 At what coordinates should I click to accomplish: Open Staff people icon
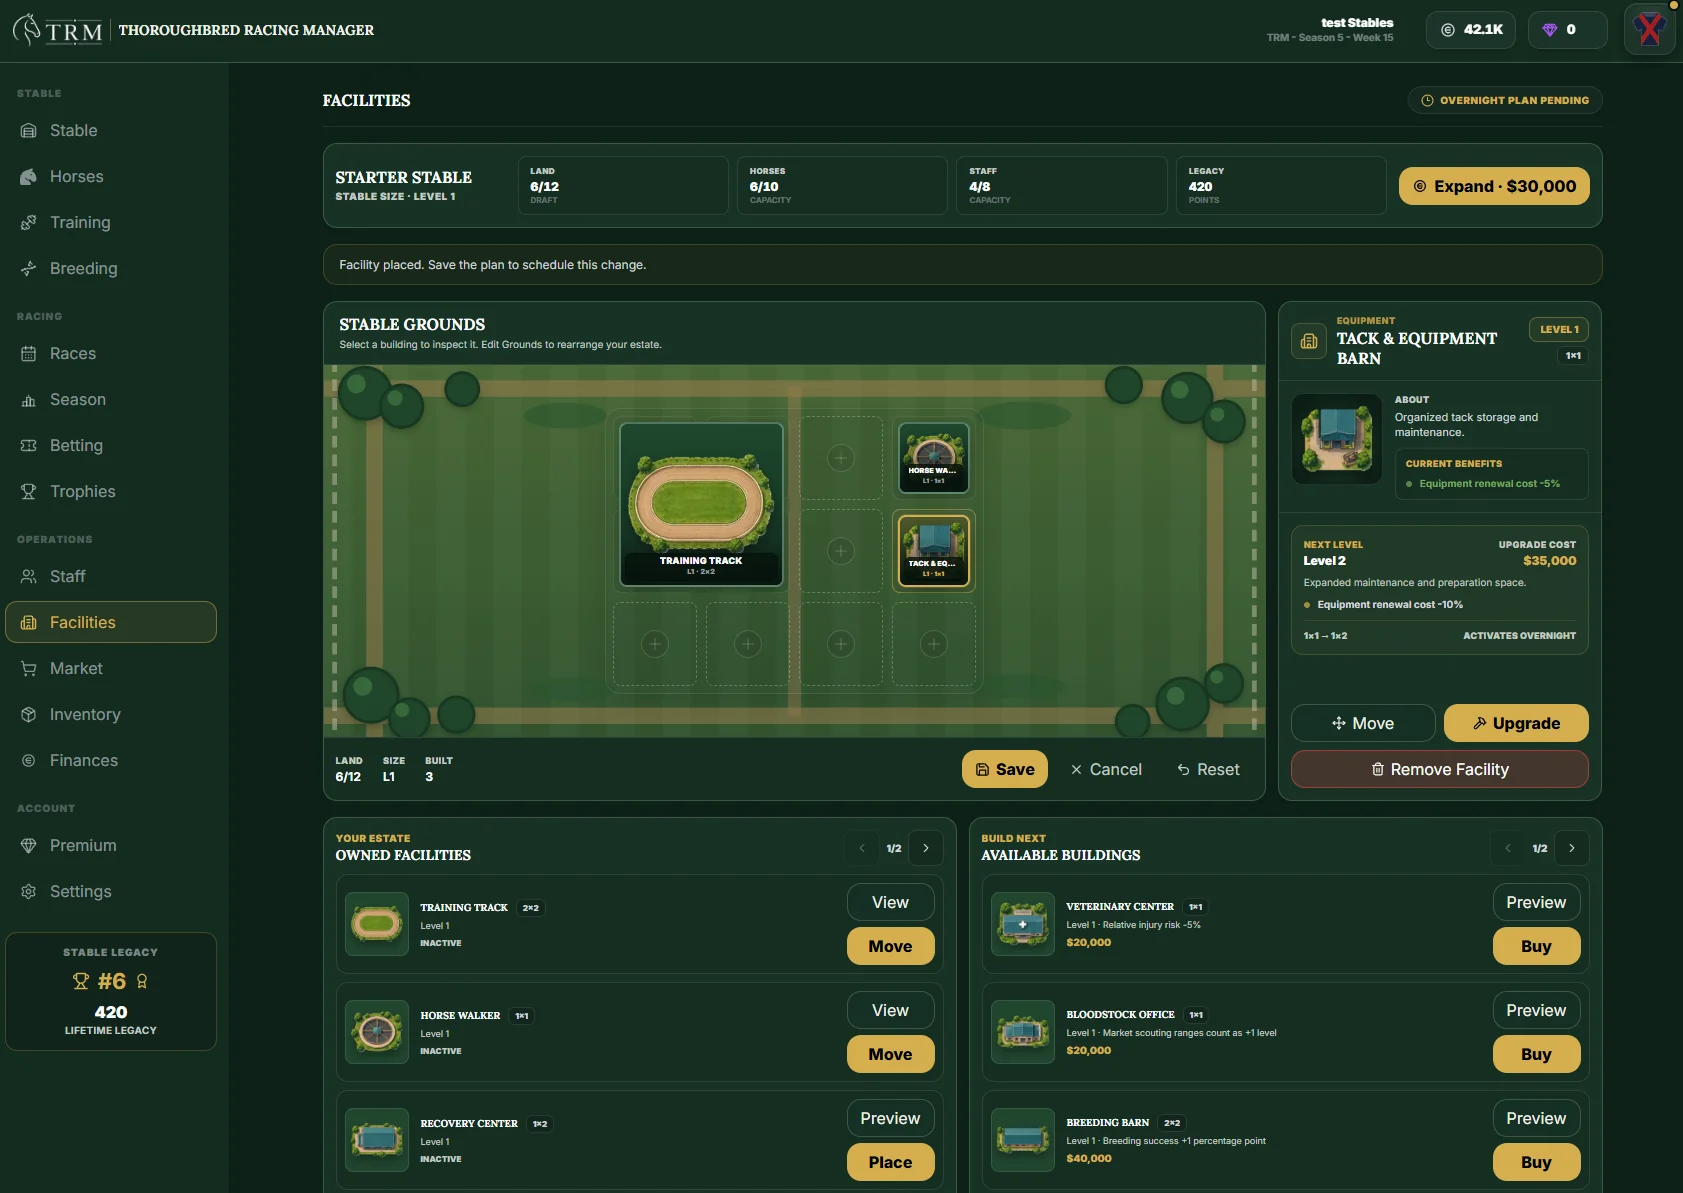coord(29,577)
